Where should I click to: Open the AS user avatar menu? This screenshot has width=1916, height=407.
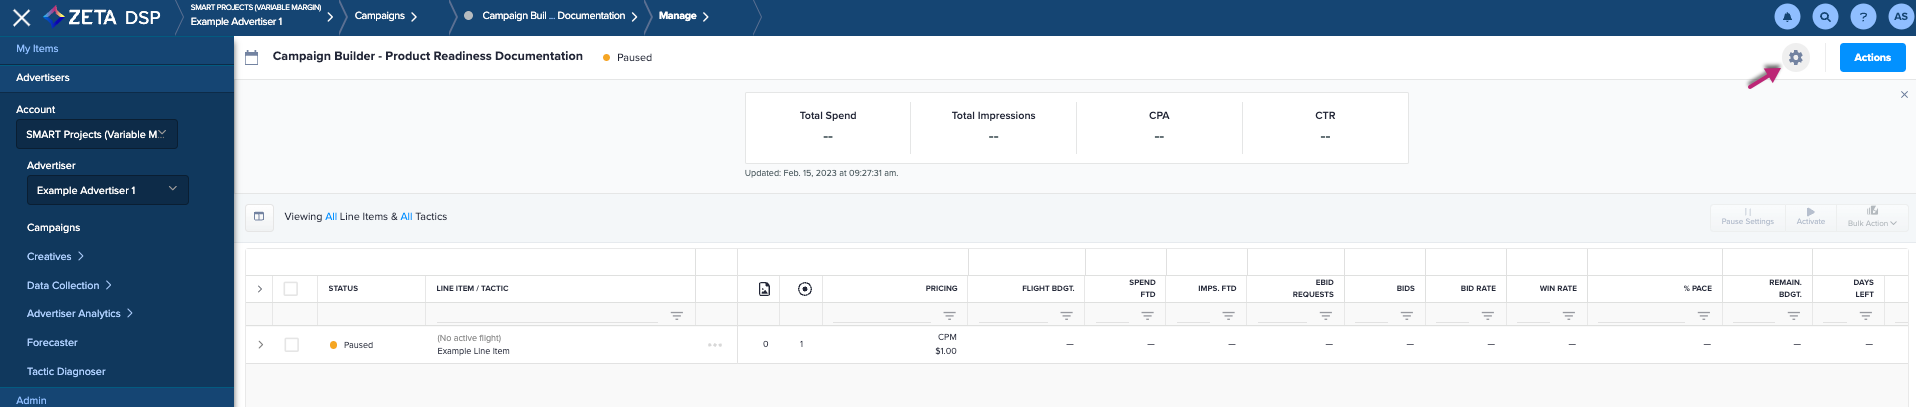[x=1900, y=17]
